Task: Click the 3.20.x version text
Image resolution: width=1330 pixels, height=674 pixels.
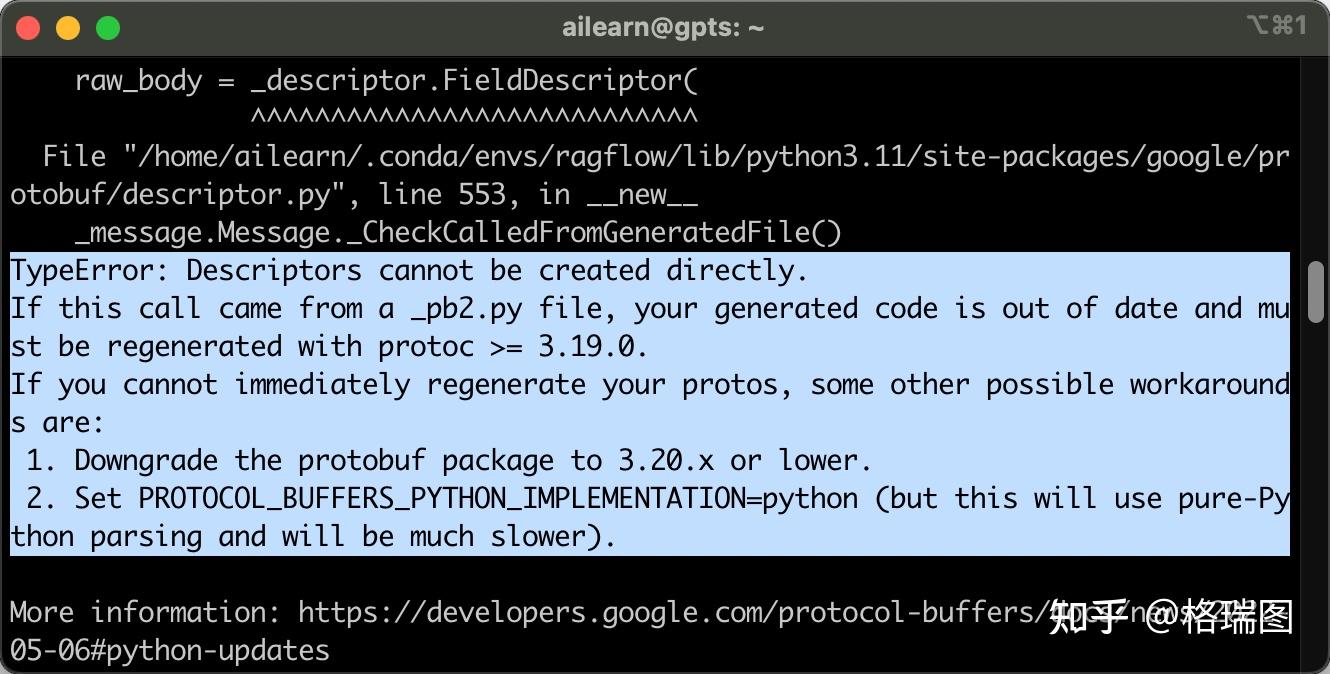Action: 666,460
